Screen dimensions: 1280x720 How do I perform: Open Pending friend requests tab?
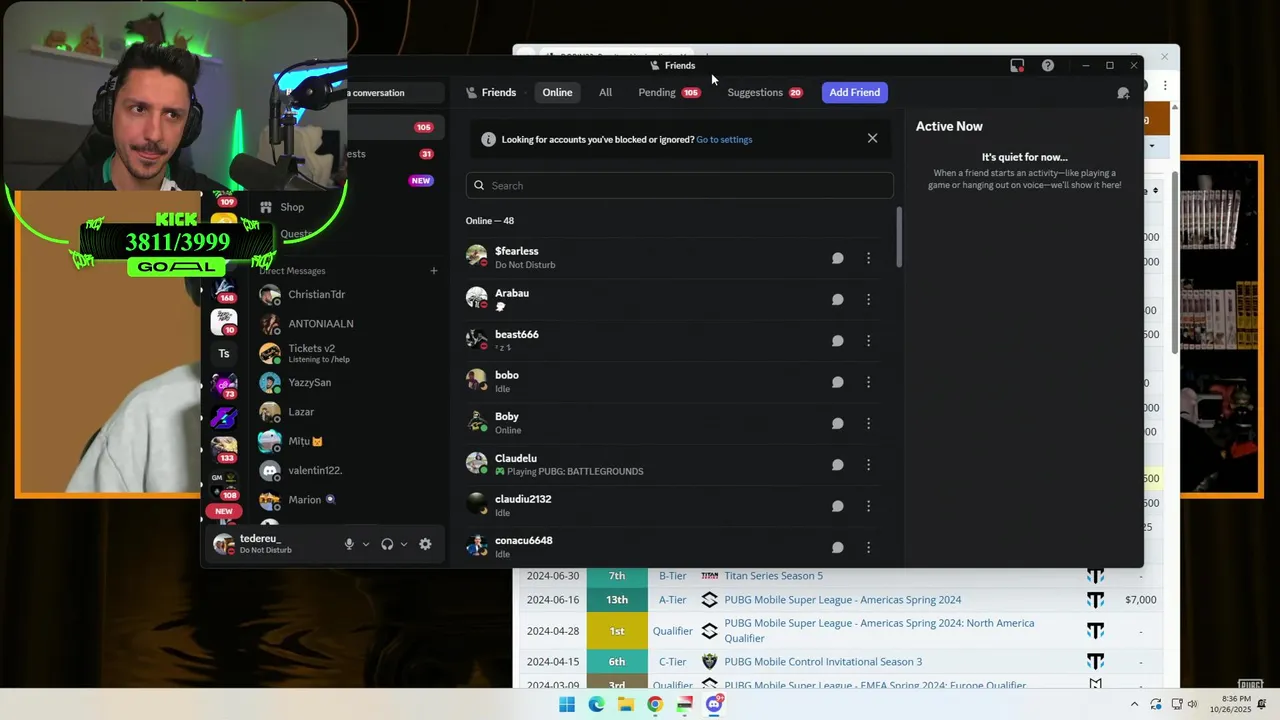pos(668,92)
